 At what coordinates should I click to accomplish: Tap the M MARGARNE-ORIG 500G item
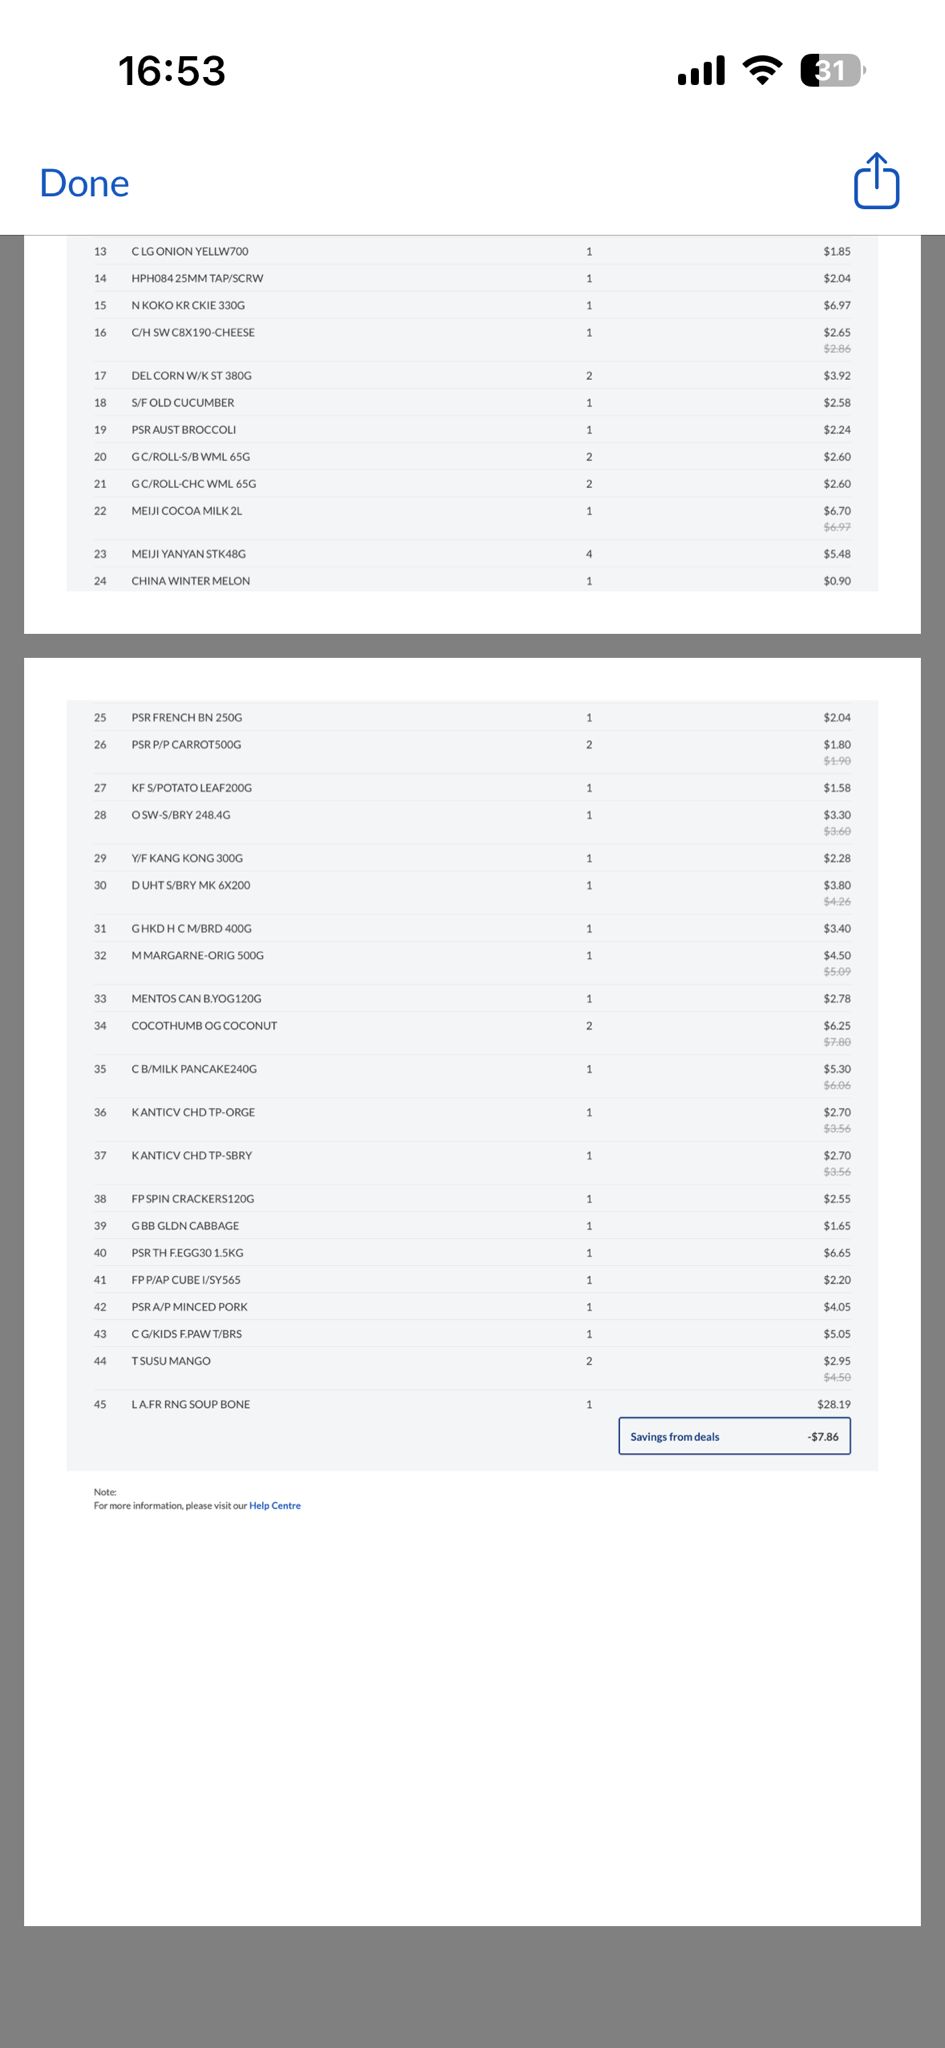tap(197, 955)
